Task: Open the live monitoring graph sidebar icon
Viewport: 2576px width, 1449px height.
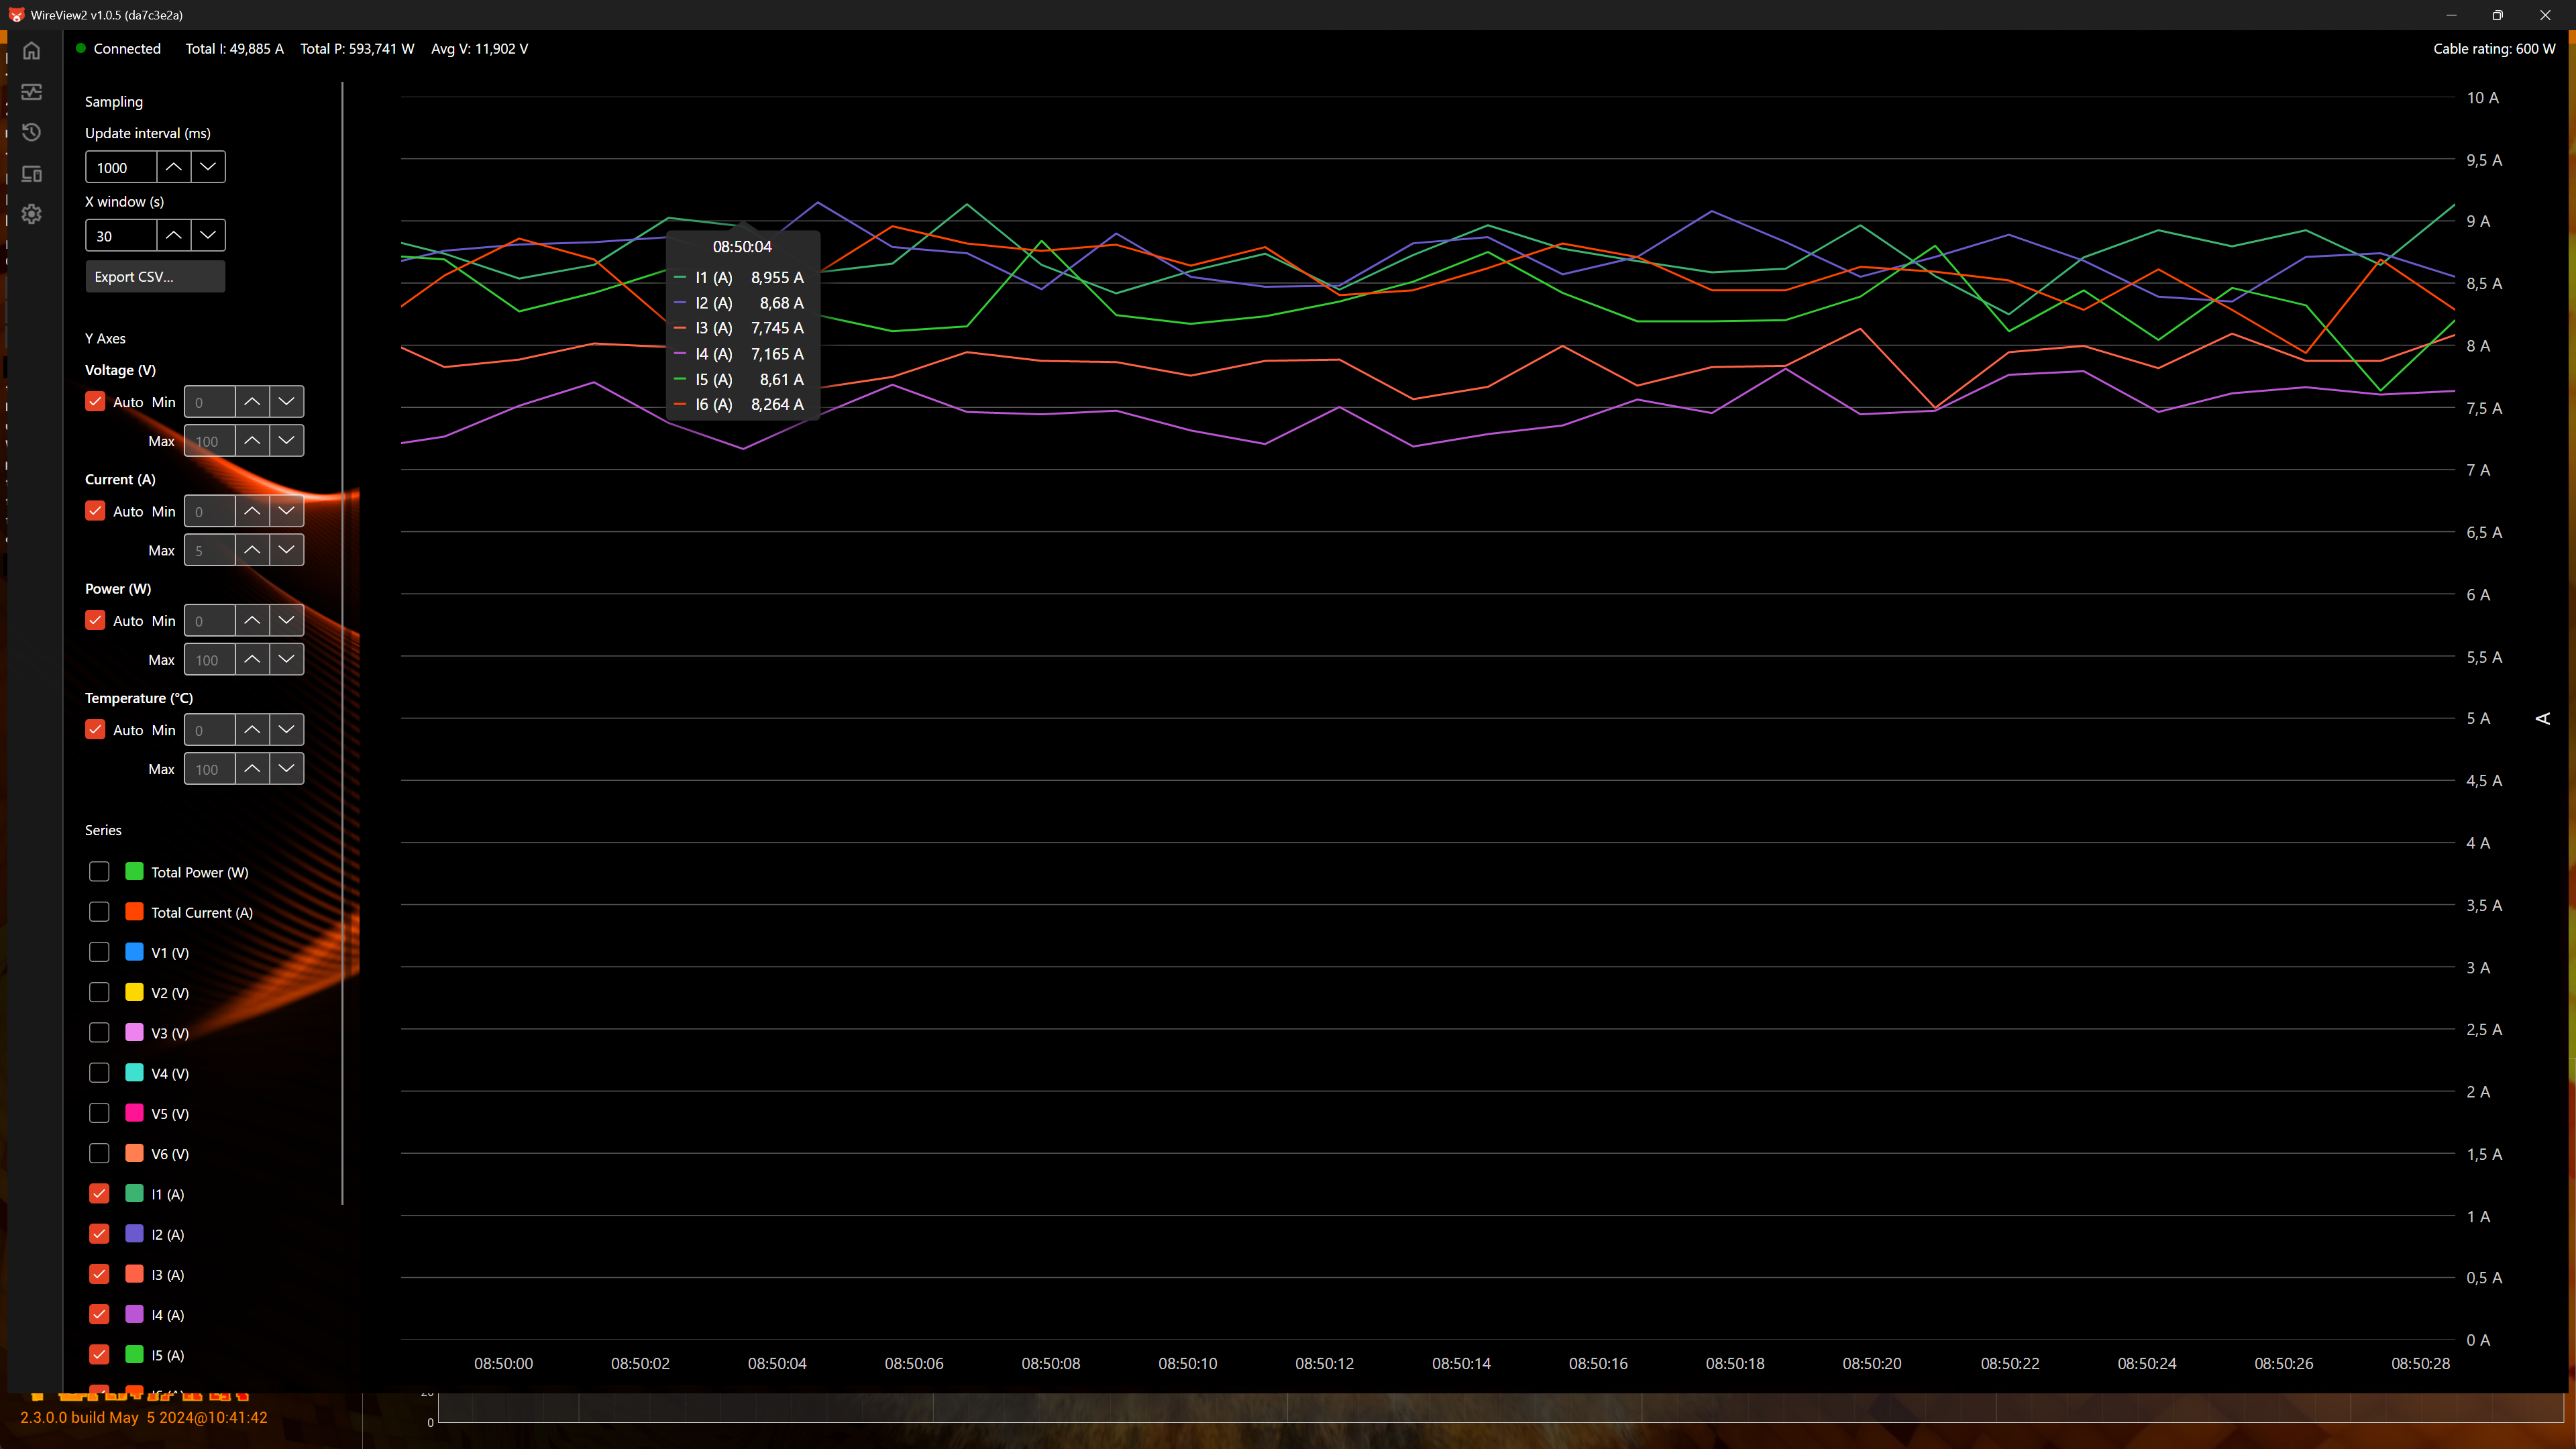Action: (32, 92)
